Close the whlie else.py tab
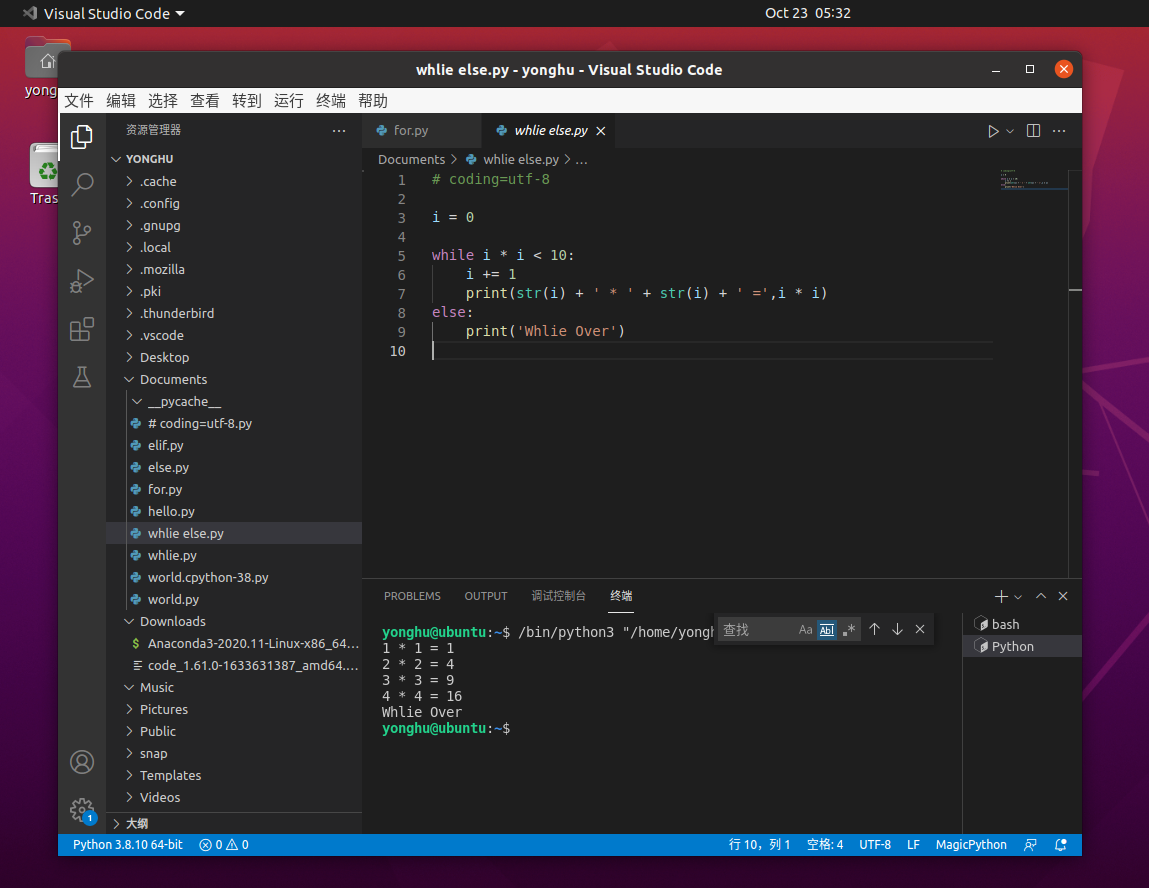Screen dimensions: 1149x888 pos(601,130)
